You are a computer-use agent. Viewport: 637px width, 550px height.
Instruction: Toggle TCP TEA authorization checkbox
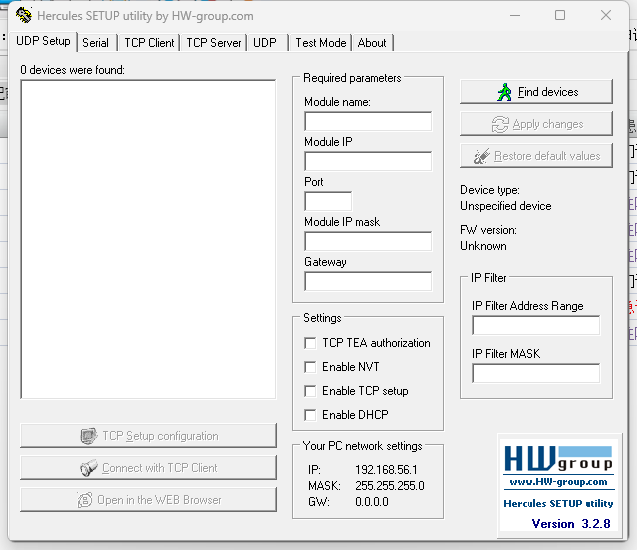310,343
